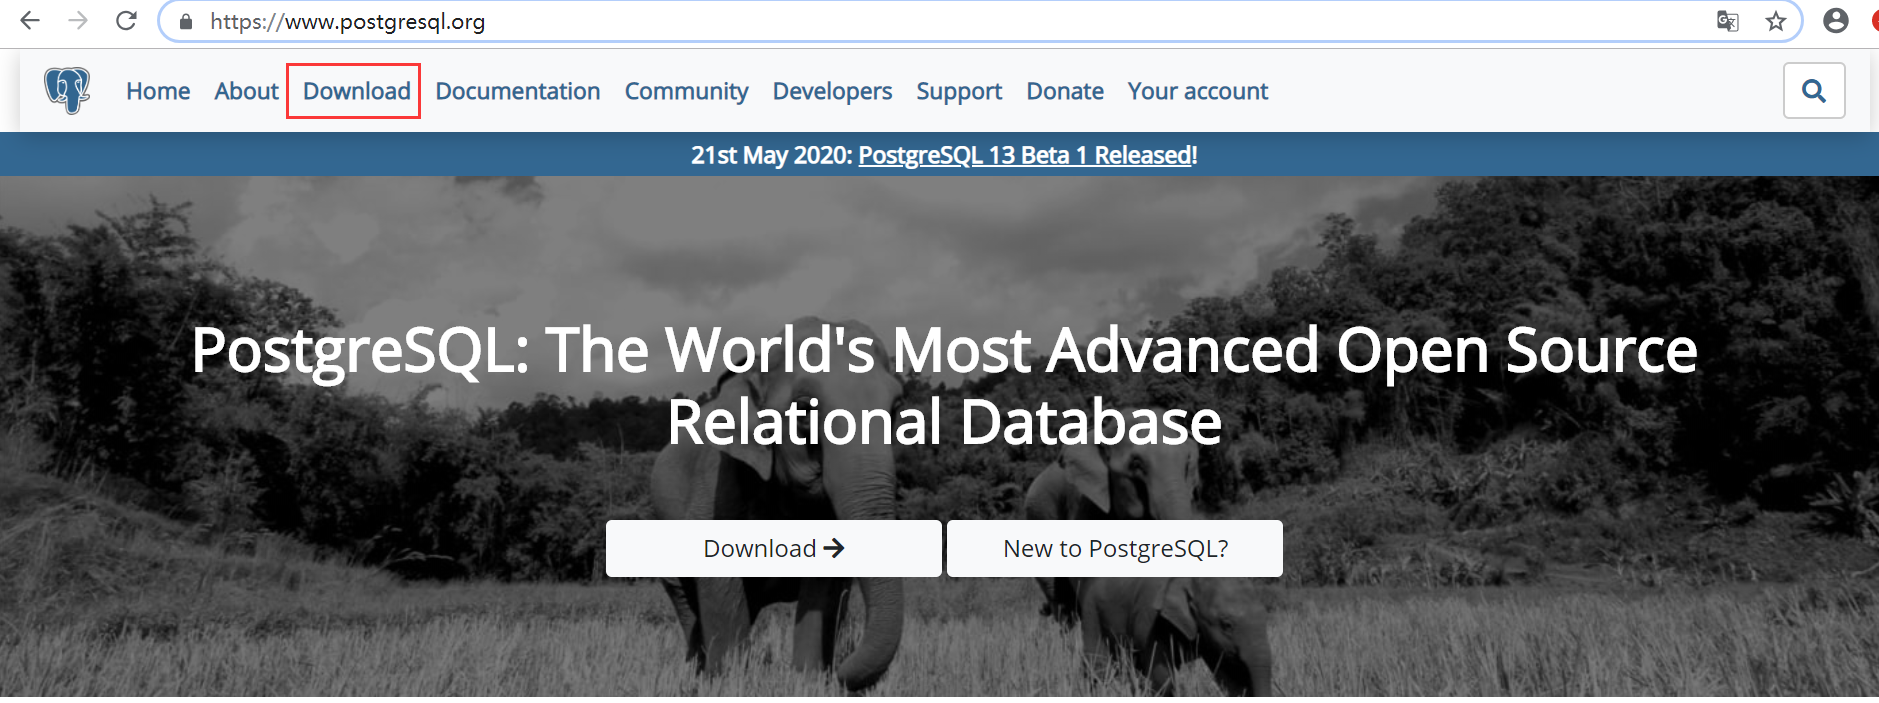
Task: Click the hero Download arrow button
Action: point(774,548)
